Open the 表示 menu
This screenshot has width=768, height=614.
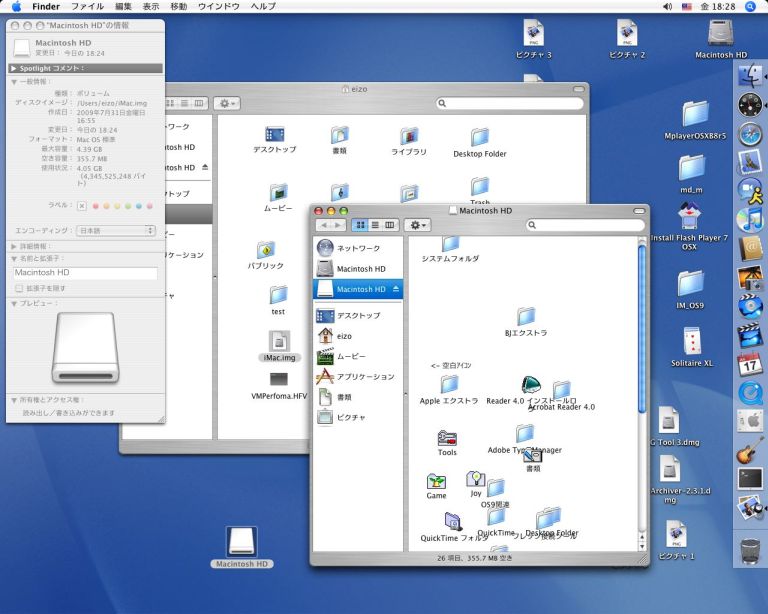click(150, 6)
